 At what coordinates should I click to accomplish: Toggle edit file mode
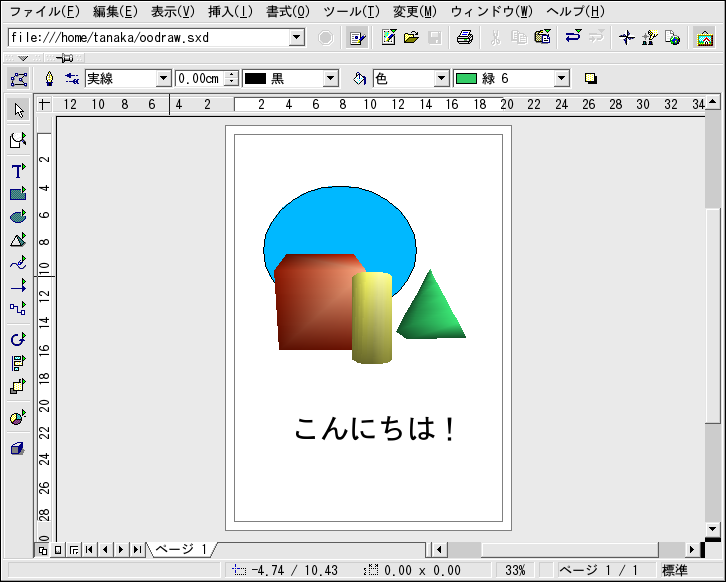click(357, 38)
